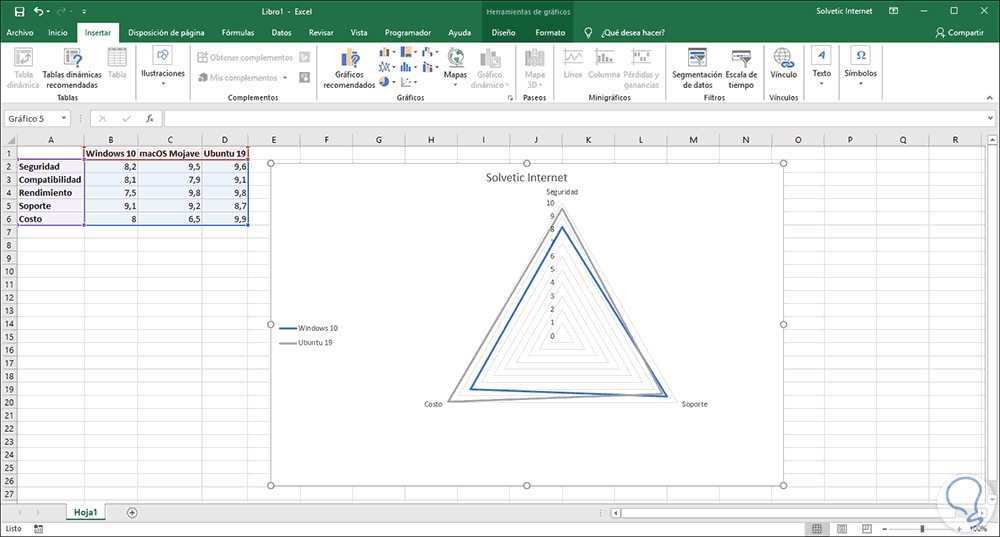Click the horizontal scrollbar track
The image size is (1000, 537).
click(800, 513)
